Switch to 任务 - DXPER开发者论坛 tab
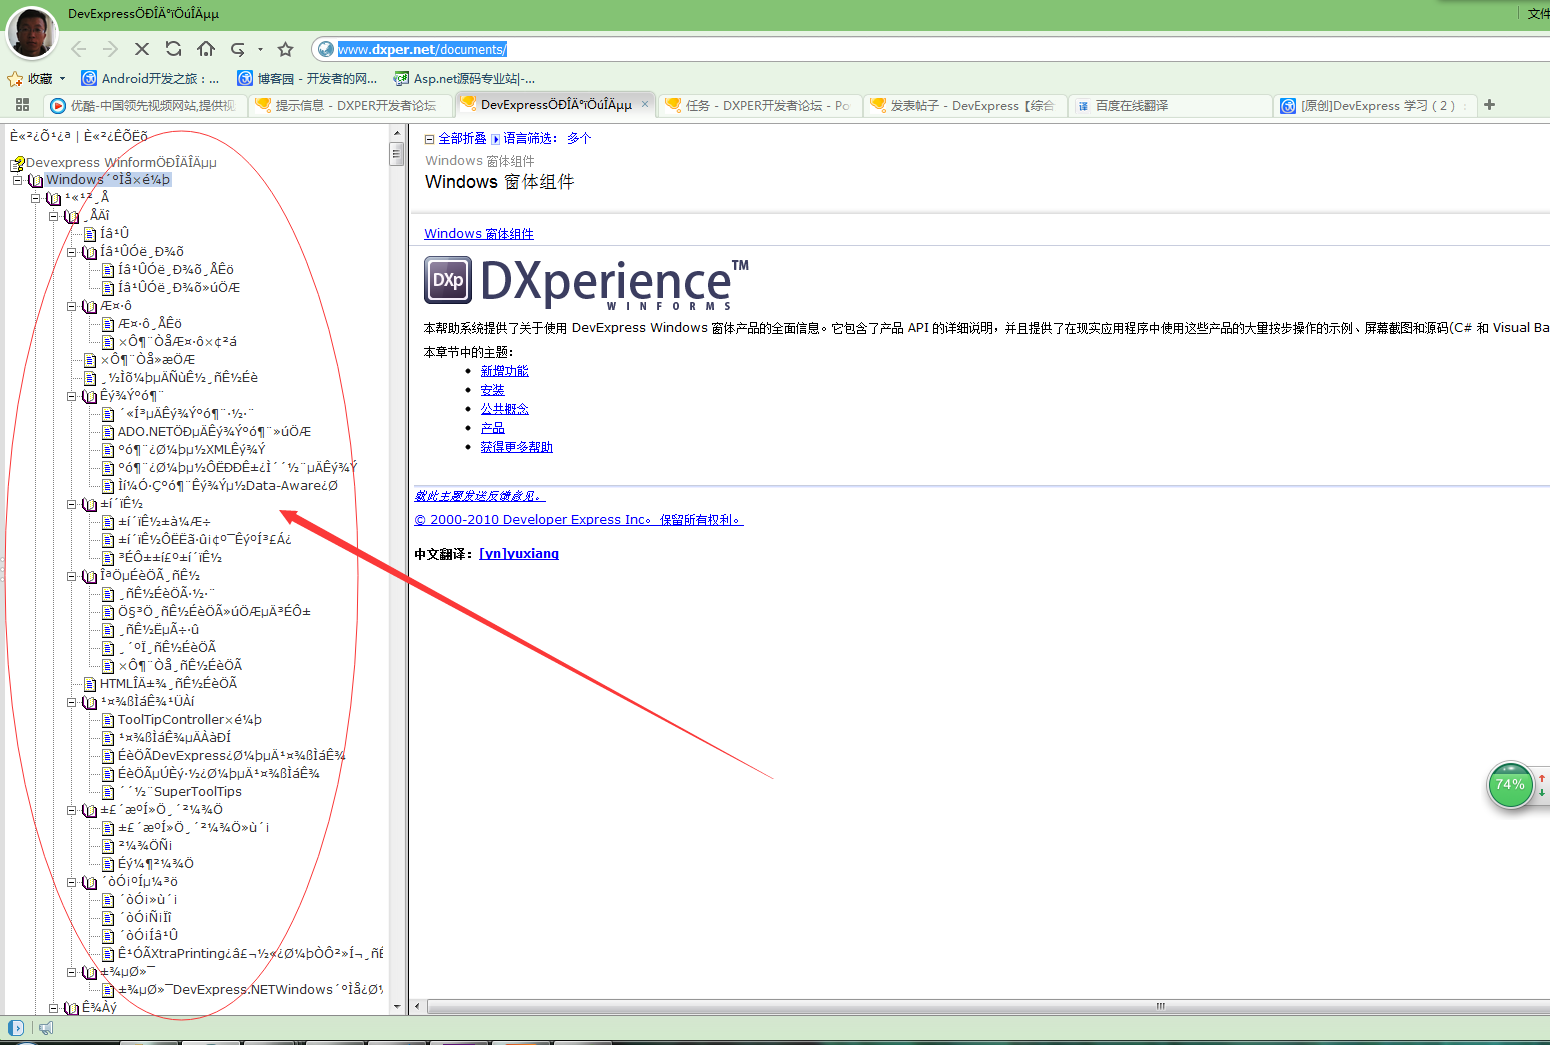This screenshot has height=1045, width=1550. [758, 105]
